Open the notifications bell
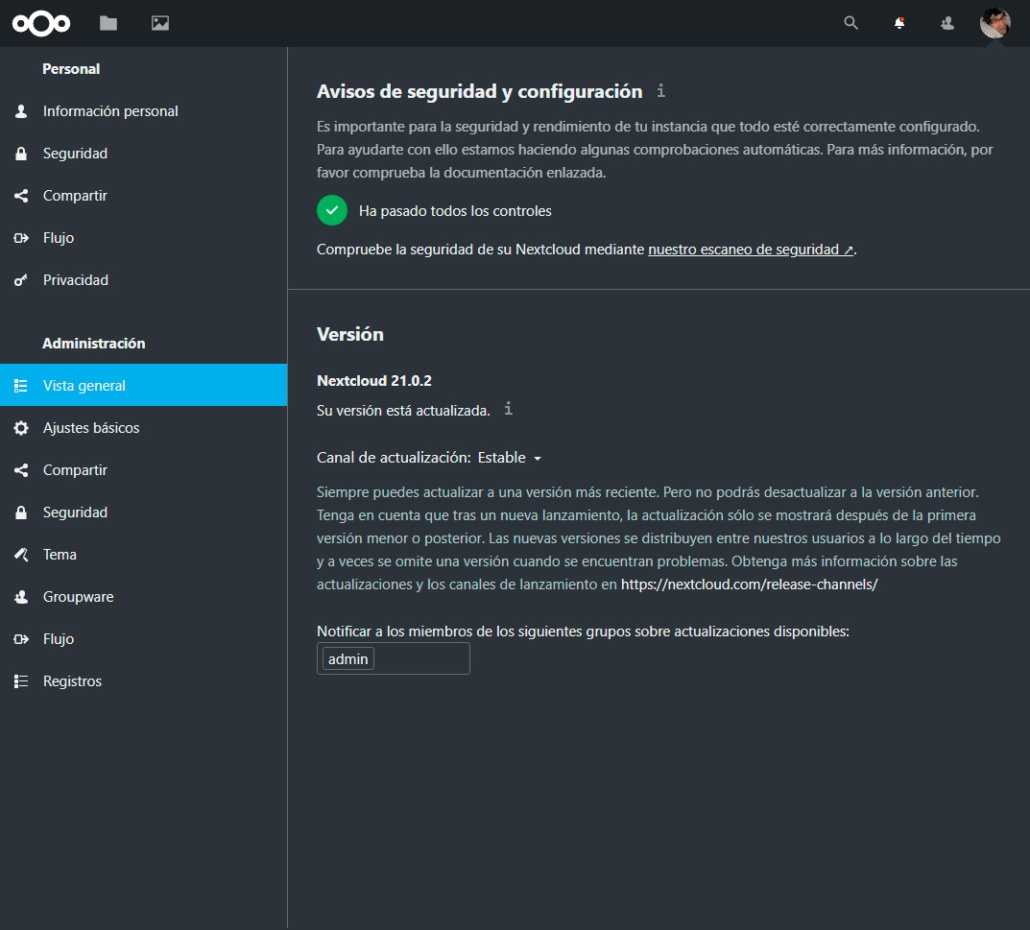Image resolution: width=1030 pixels, height=930 pixels. click(899, 22)
